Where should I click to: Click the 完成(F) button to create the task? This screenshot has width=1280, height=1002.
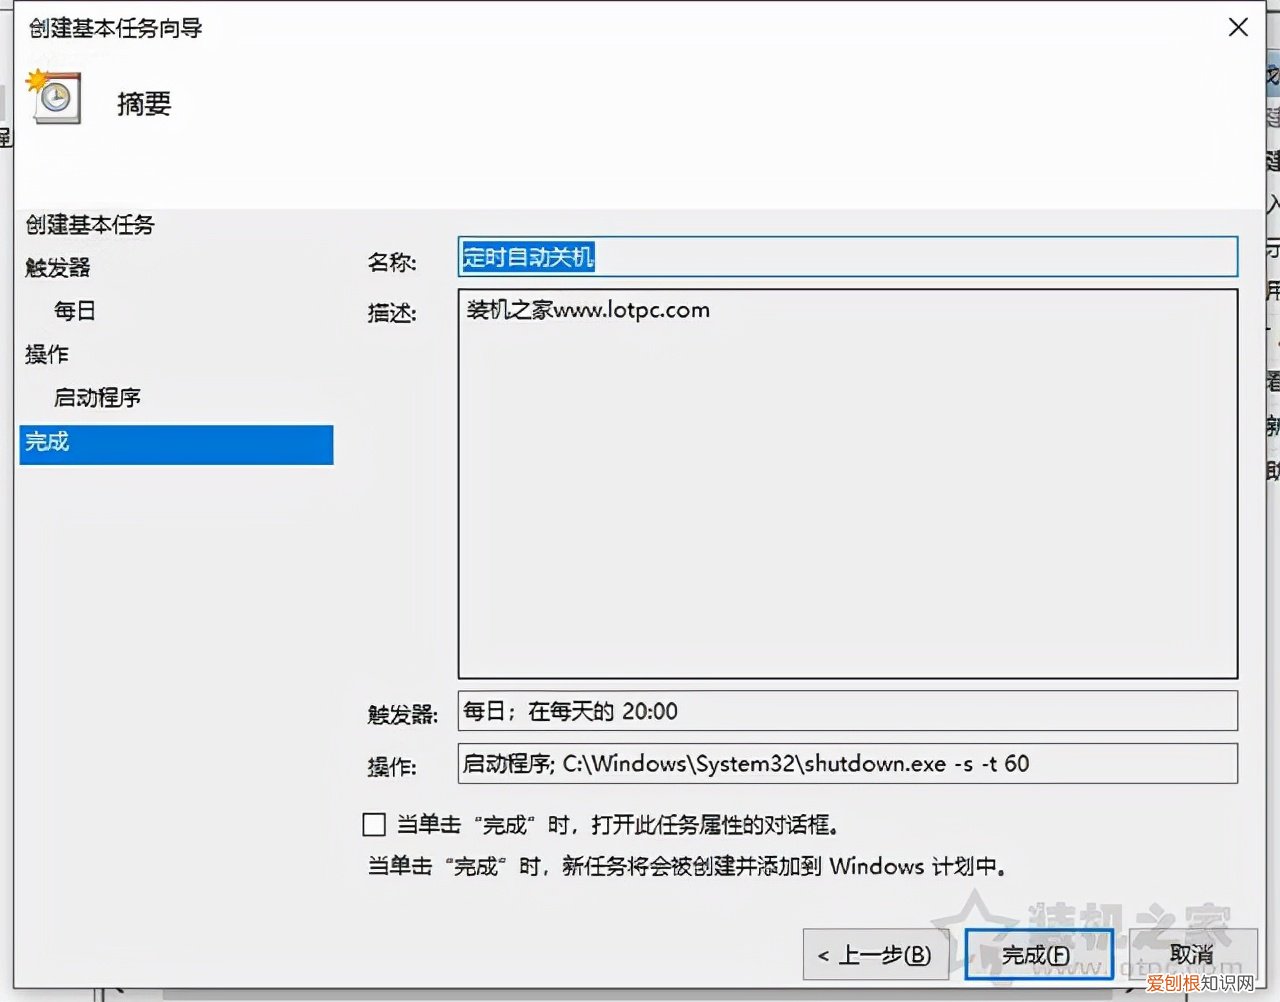[1038, 954]
